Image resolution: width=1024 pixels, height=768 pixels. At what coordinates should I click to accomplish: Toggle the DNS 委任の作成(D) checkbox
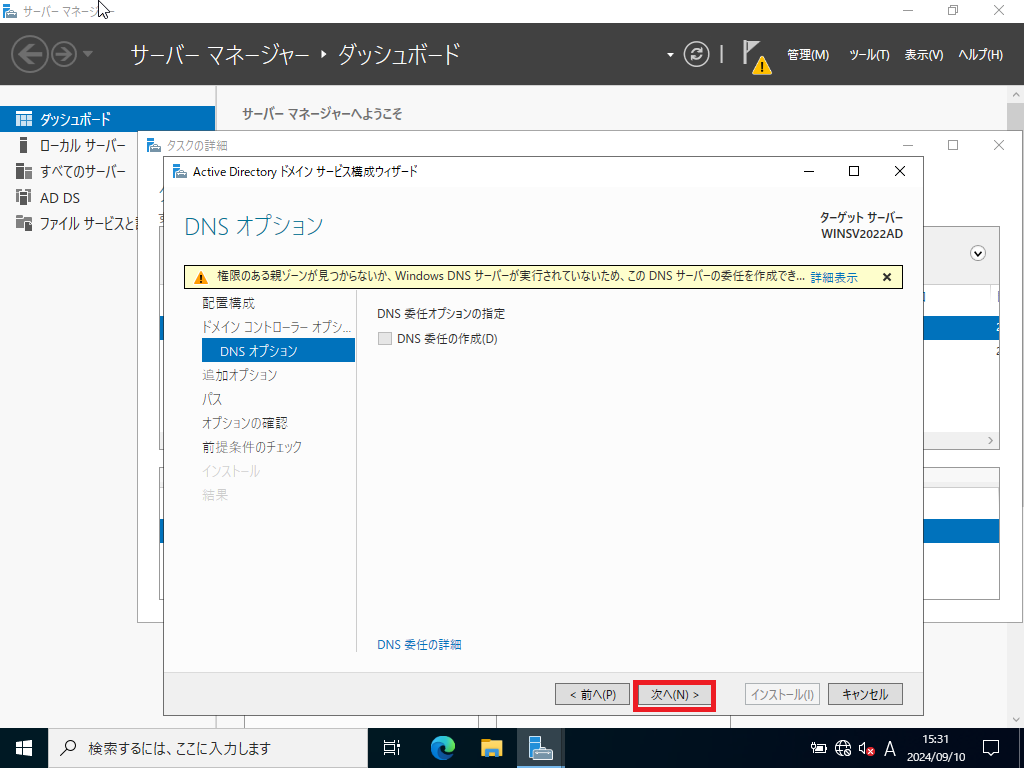click(385, 338)
